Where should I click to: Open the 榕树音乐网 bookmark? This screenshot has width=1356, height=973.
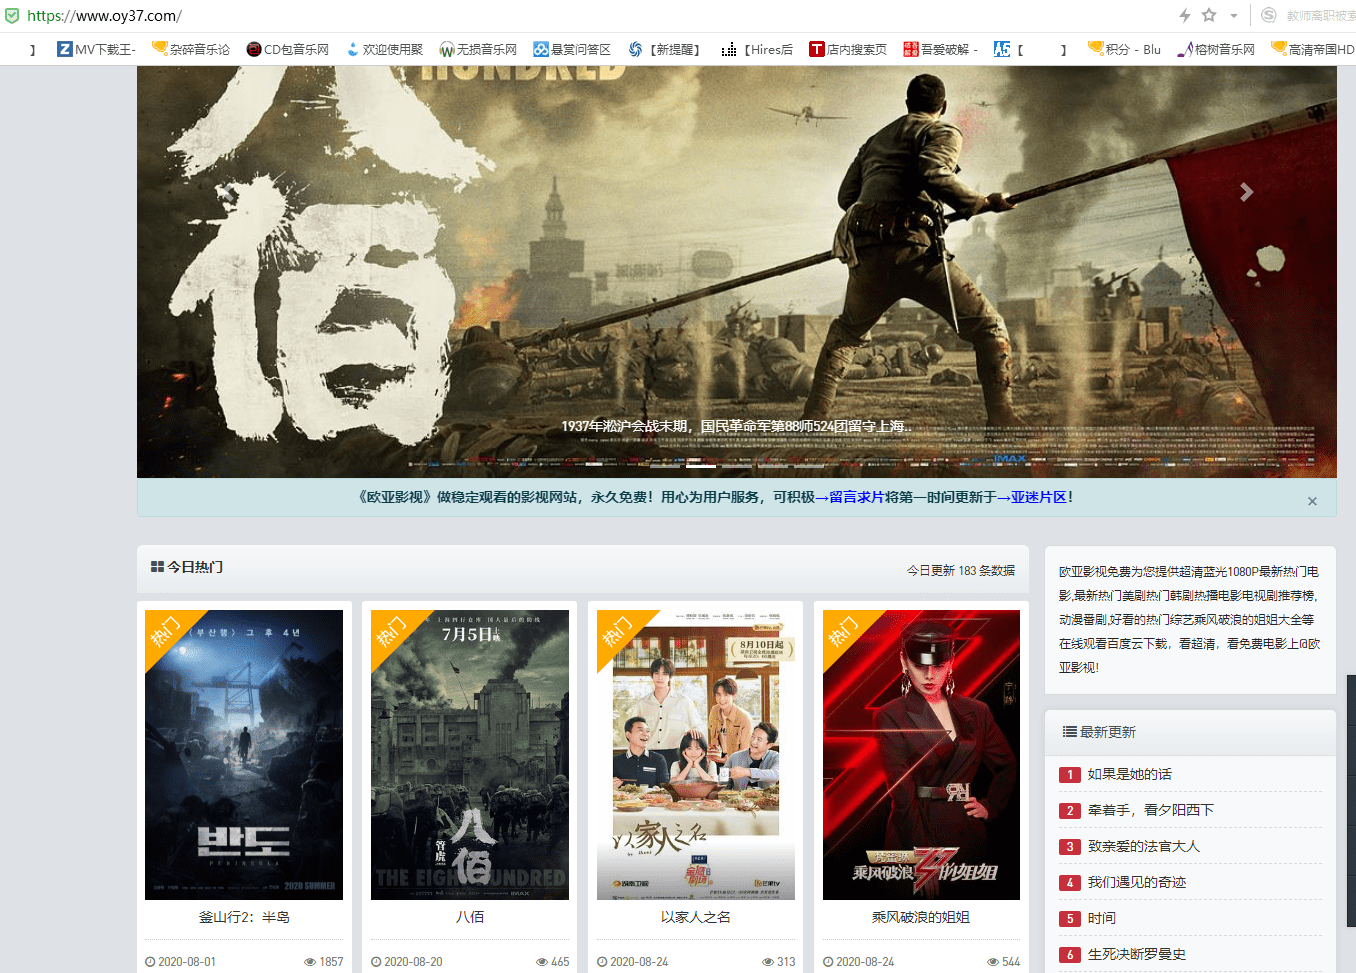(1216, 49)
